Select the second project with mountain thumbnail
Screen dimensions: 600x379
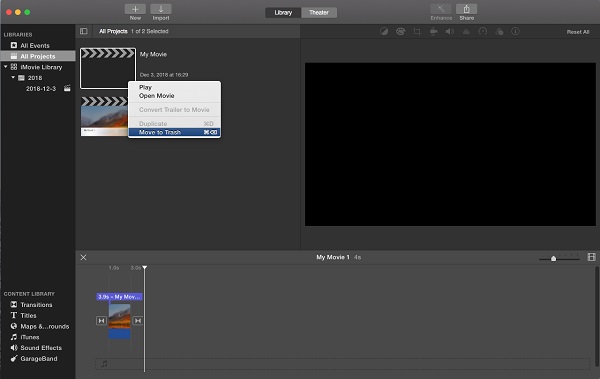[104, 116]
